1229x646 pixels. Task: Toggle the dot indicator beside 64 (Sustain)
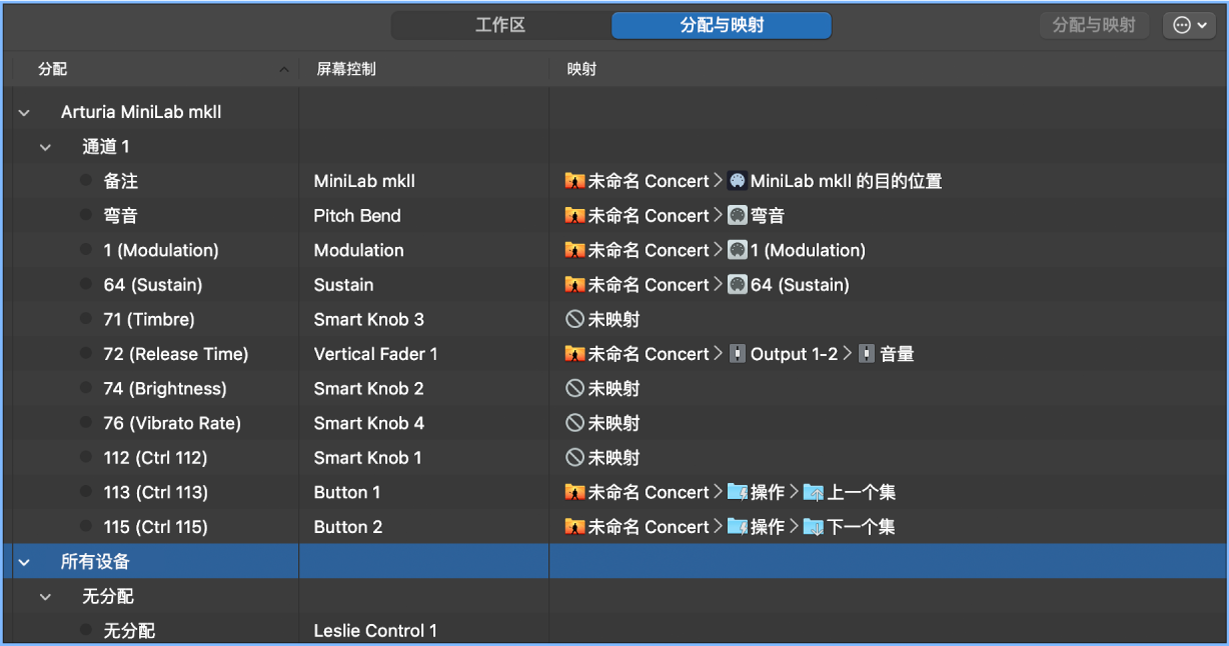tap(86, 285)
